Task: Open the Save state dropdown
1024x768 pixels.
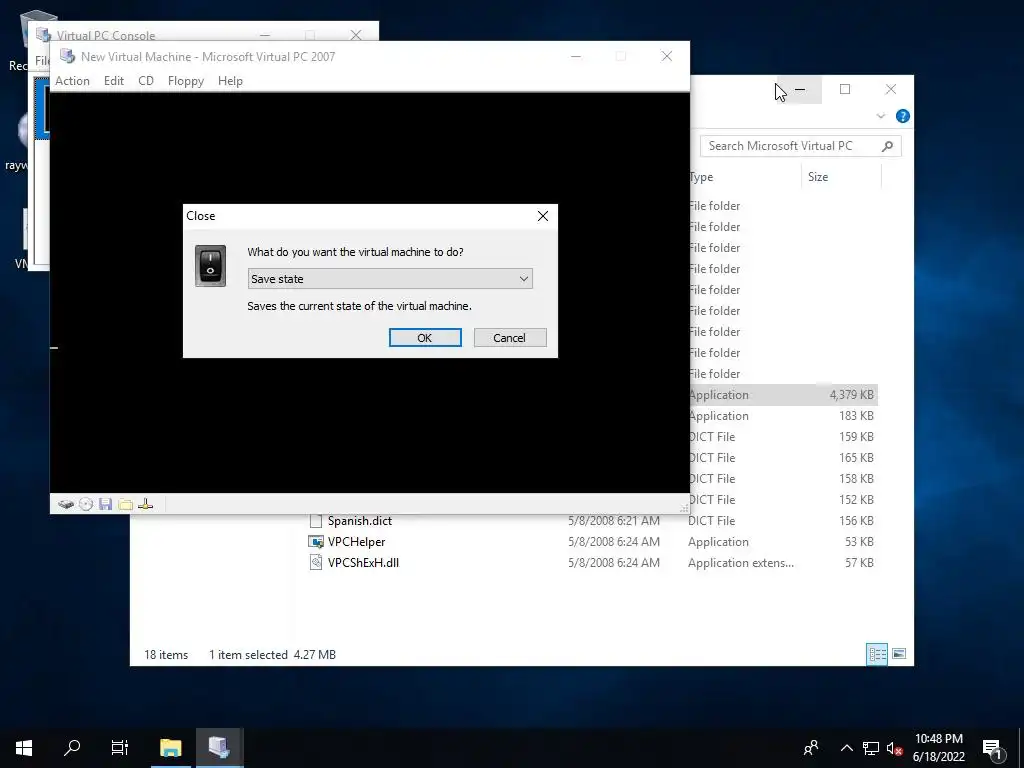Action: (x=390, y=279)
